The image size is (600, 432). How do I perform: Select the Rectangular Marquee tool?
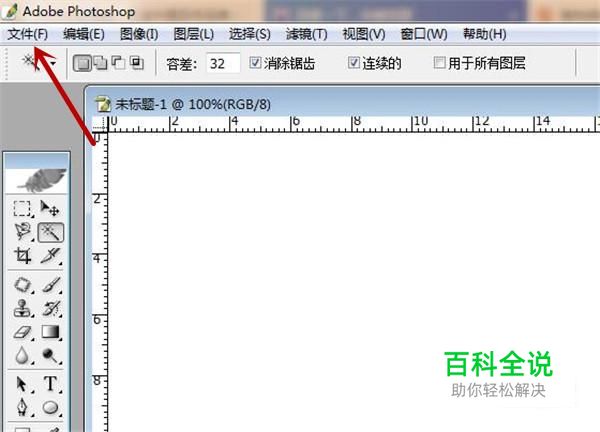22,209
